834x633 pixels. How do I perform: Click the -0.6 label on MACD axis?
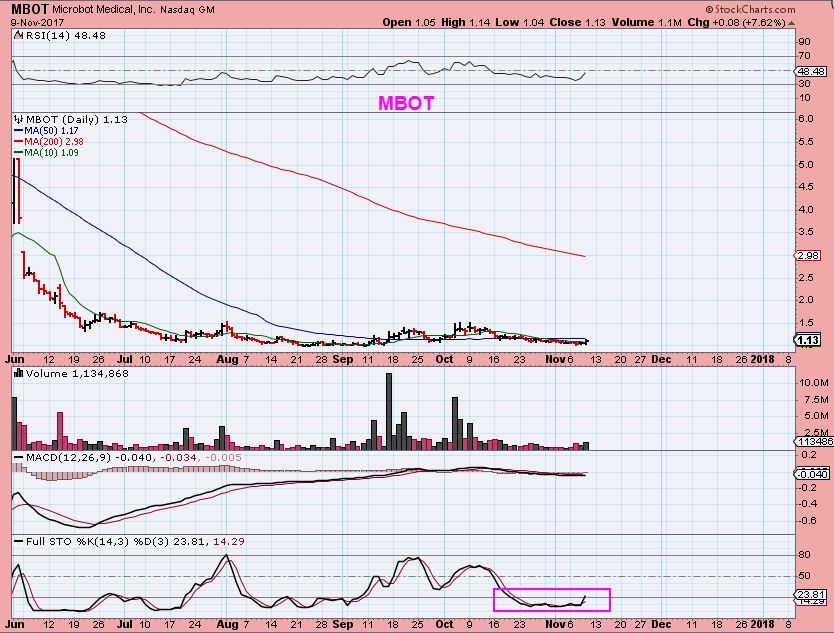(x=808, y=521)
